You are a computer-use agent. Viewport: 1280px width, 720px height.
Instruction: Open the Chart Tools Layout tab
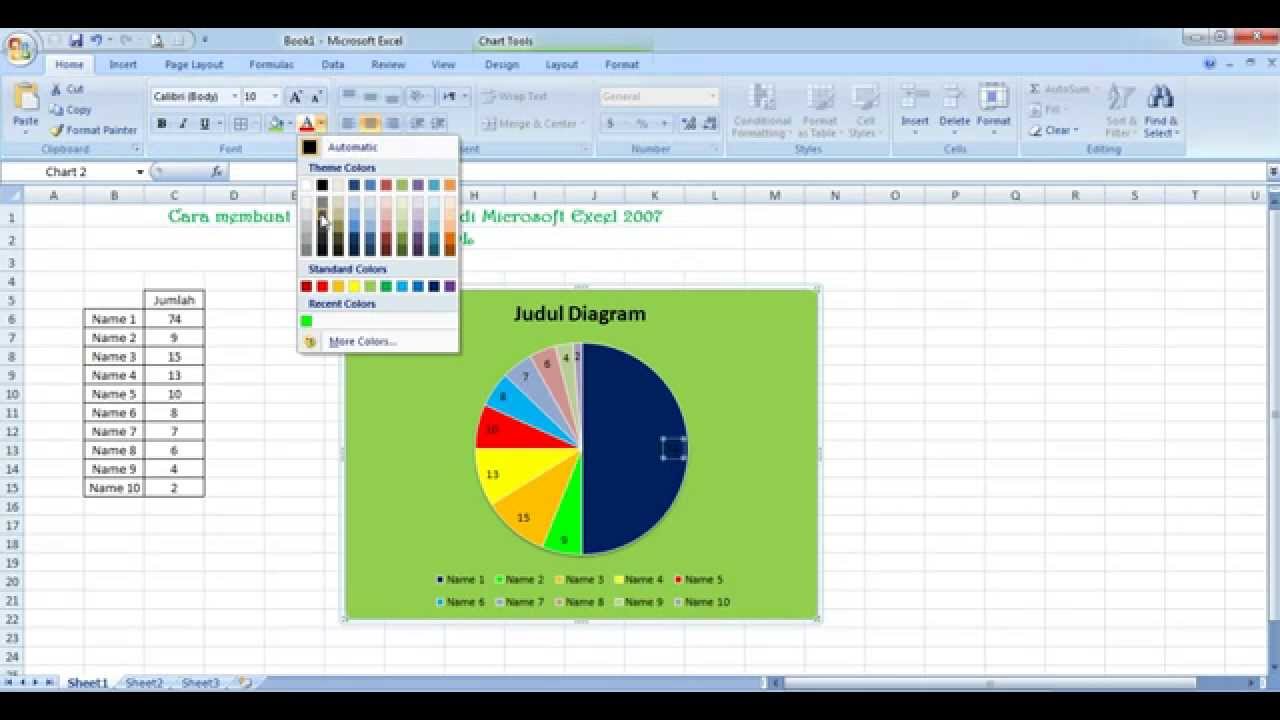pyautogui.click(x=561, y=64)
